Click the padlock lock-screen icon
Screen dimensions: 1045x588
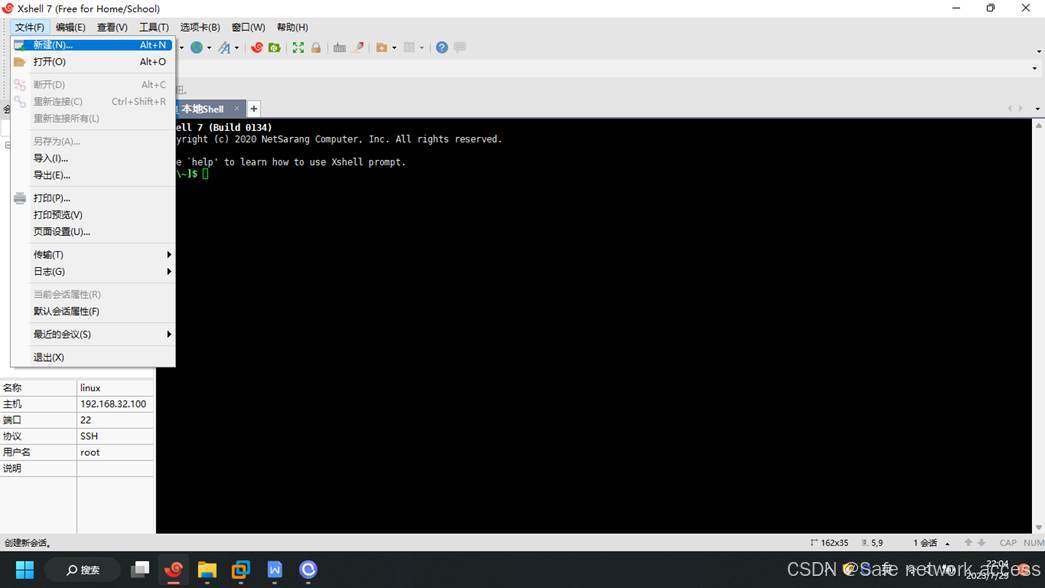click(x=316, y=47)
